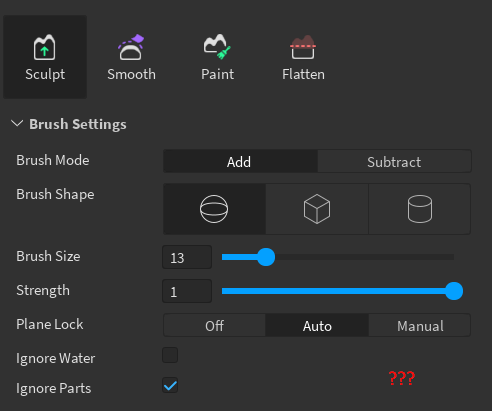This screenshot has height=411, width=492.
Task: Set Brush Mode to Add
Action: [x=240, y=161]
